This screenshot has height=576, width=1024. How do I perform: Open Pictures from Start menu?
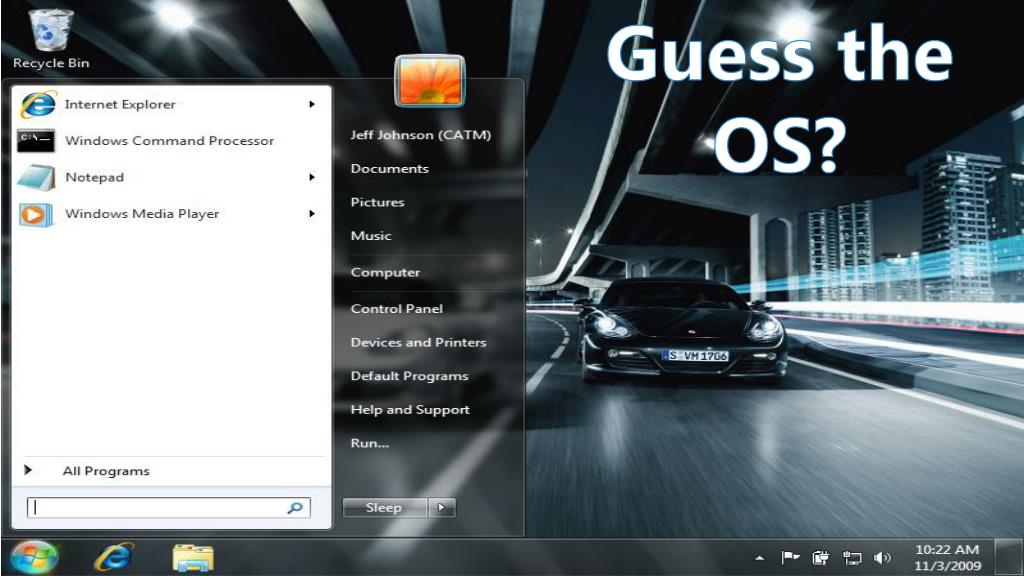coord(377,202)
